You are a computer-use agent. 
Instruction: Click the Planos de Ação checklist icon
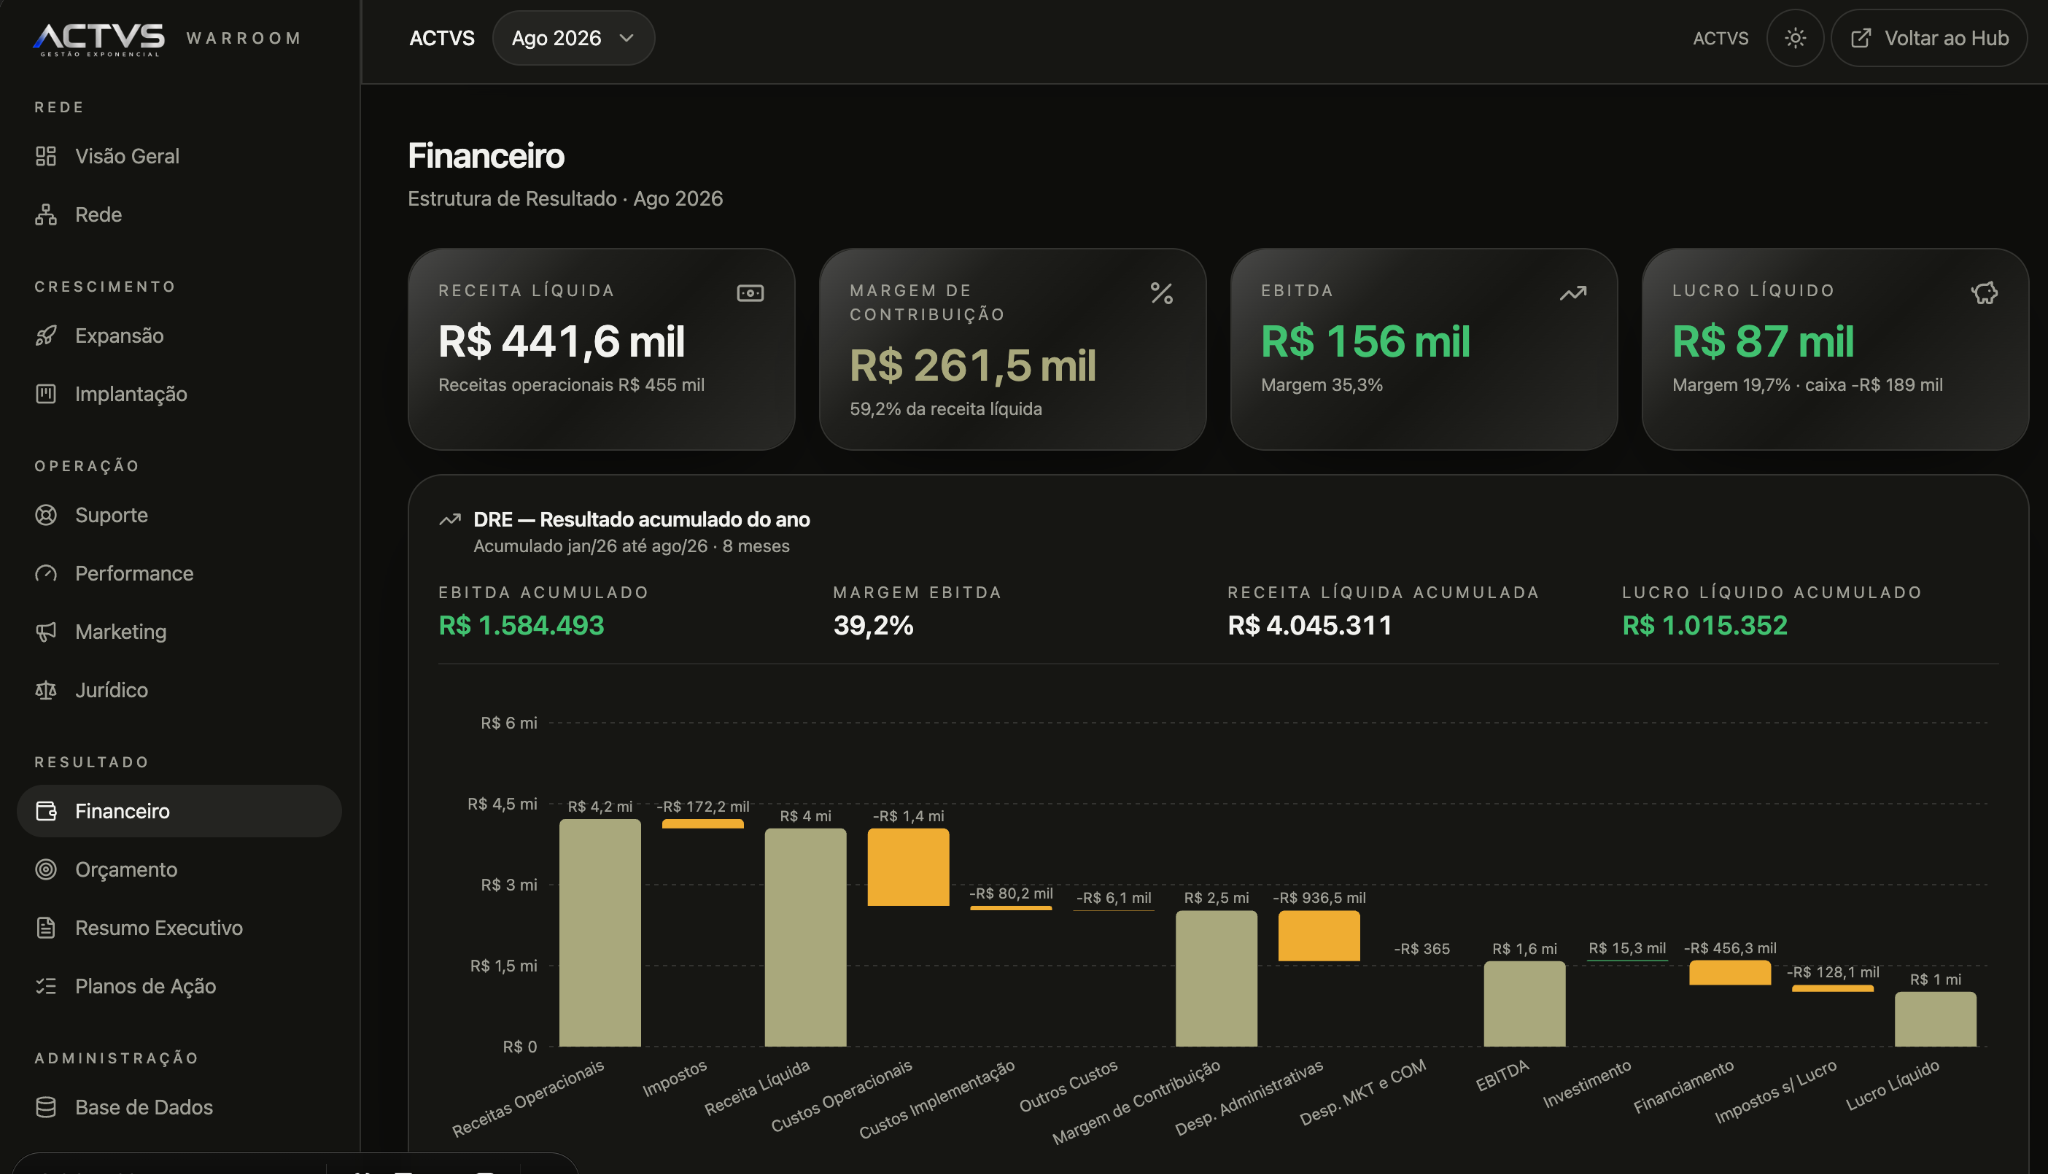click(x=46, y=987)
